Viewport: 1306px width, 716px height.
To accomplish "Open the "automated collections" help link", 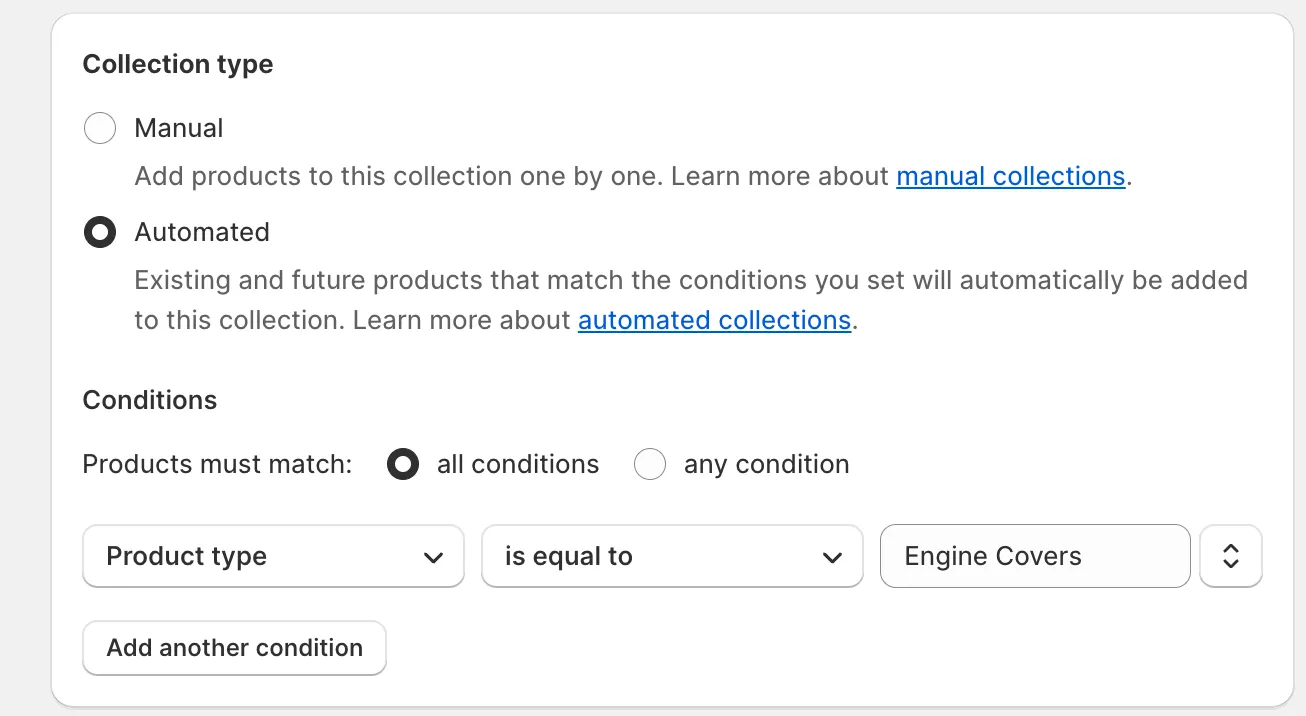I will [714, 321].
